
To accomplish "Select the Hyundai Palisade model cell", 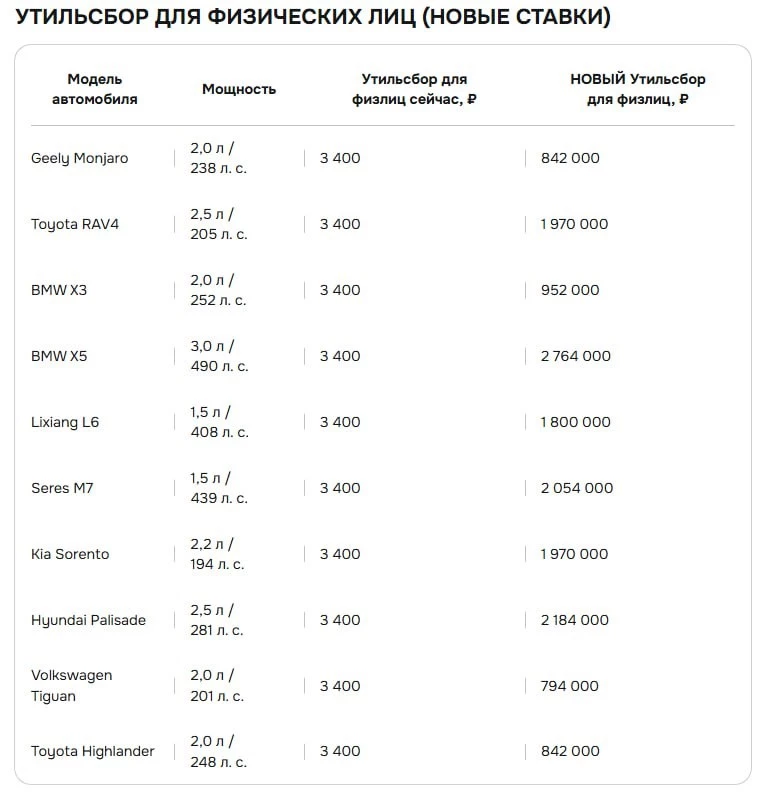I will [88, 620].
